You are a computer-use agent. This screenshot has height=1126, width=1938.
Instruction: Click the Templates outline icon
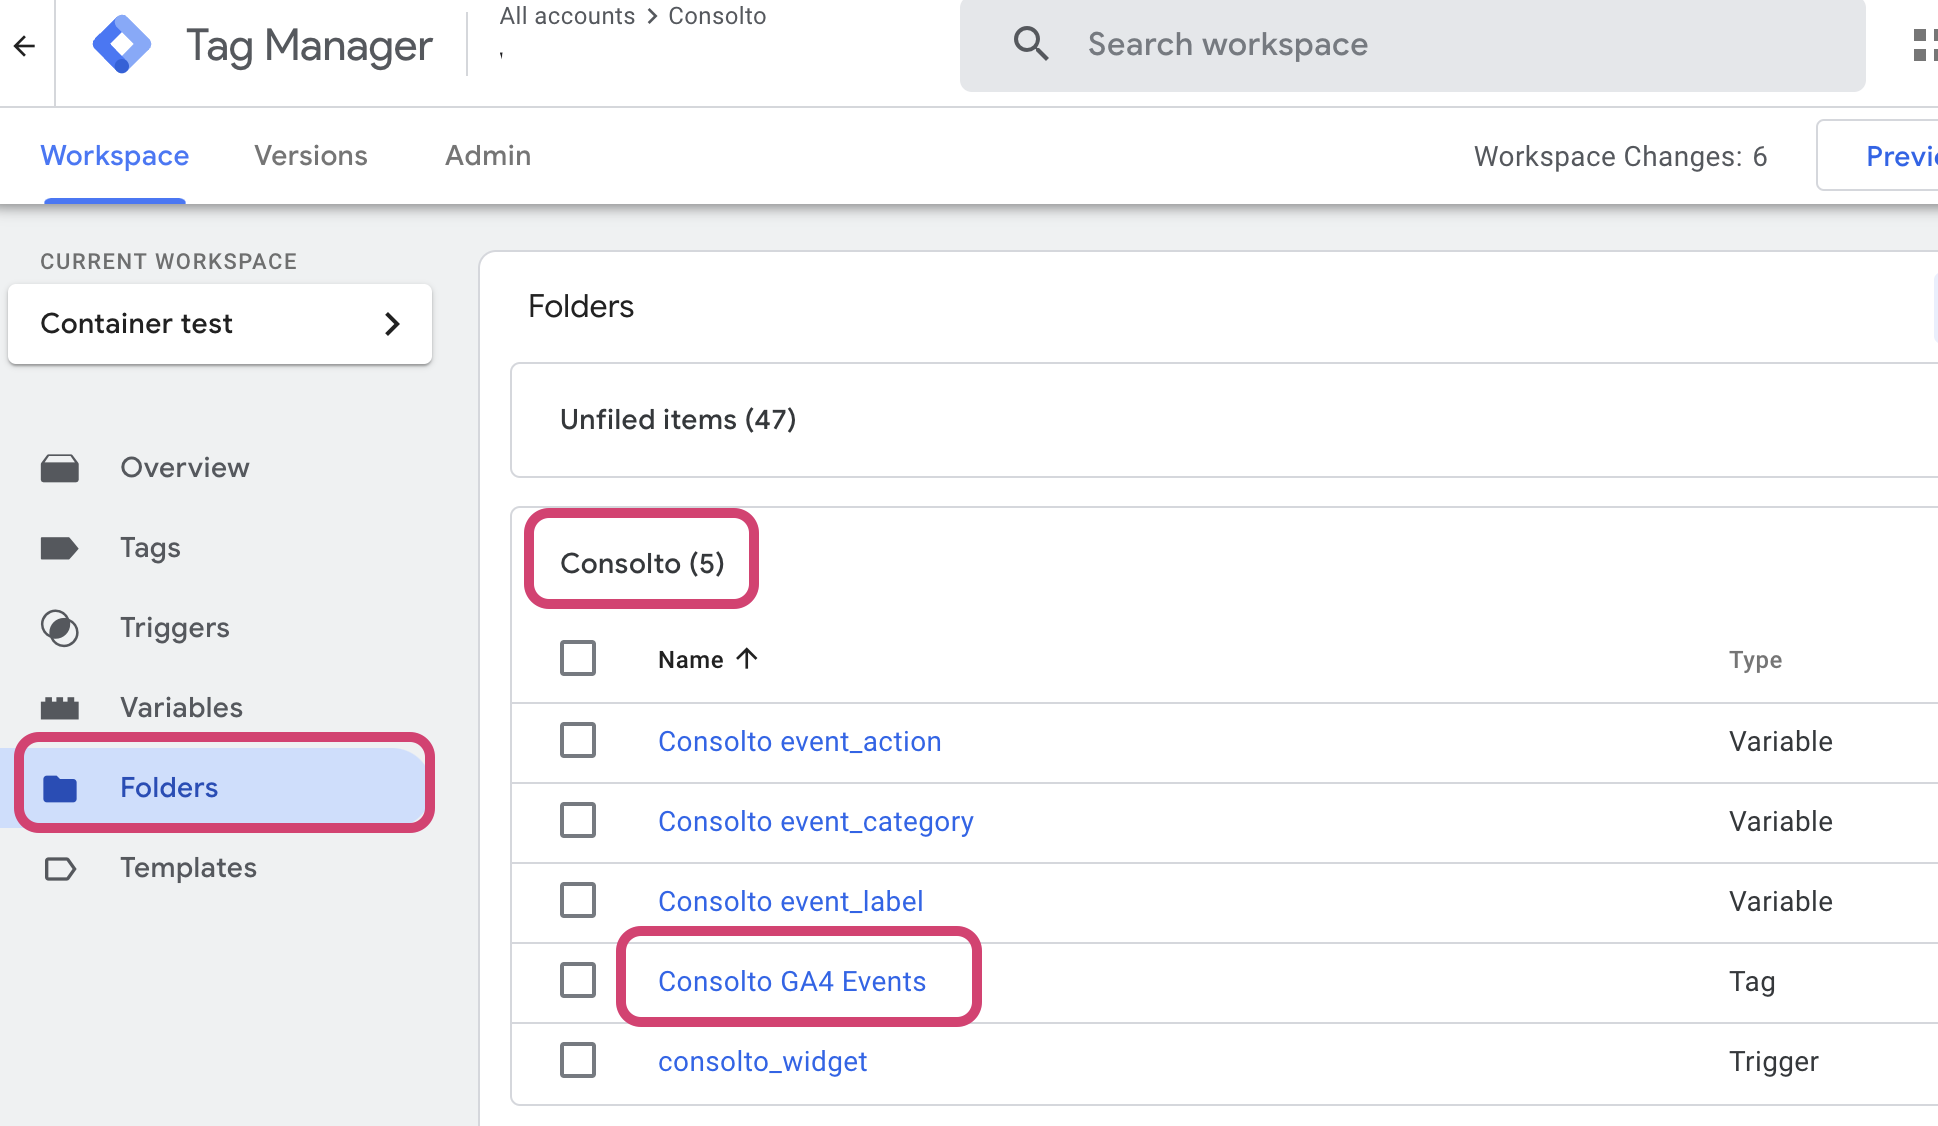(x=60, y=868)
